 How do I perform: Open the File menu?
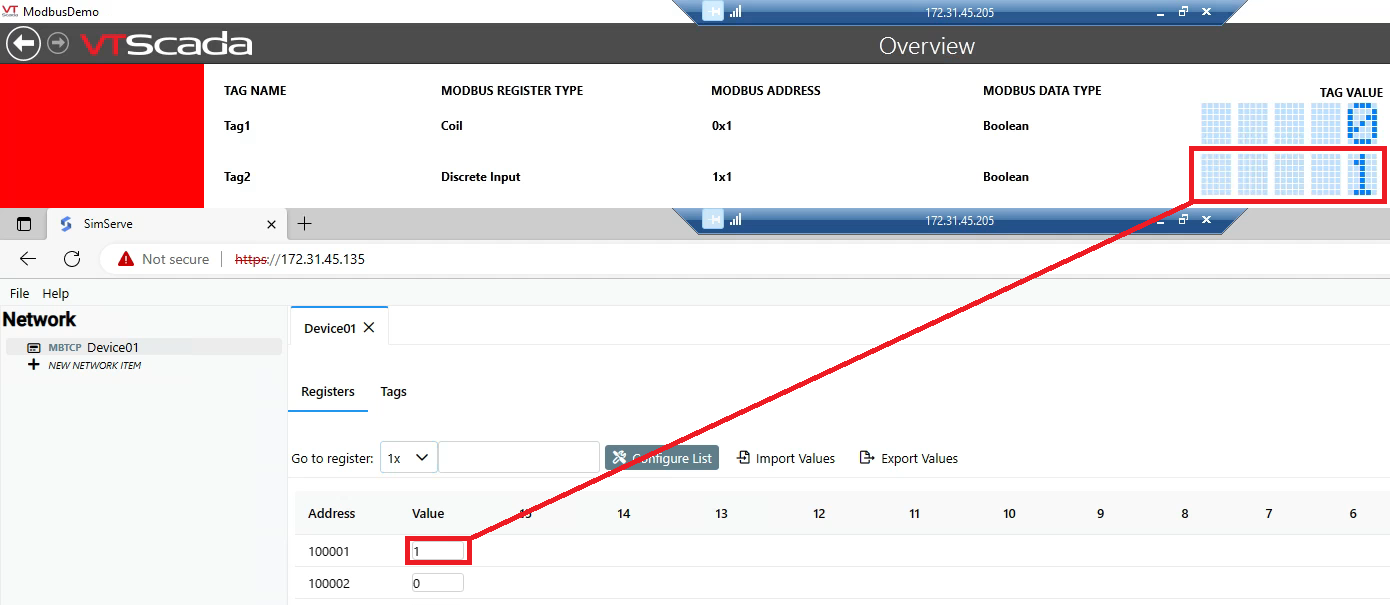tap(19, 293)
